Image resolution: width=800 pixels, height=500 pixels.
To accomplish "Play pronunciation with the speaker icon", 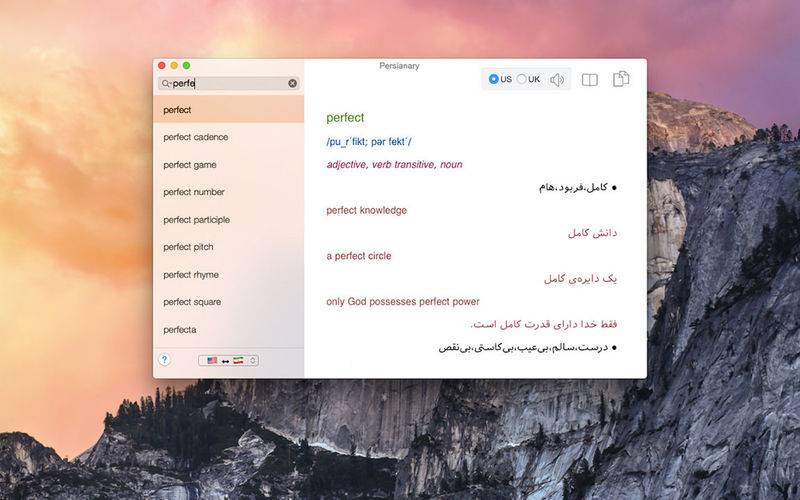I will coord(557,80).
